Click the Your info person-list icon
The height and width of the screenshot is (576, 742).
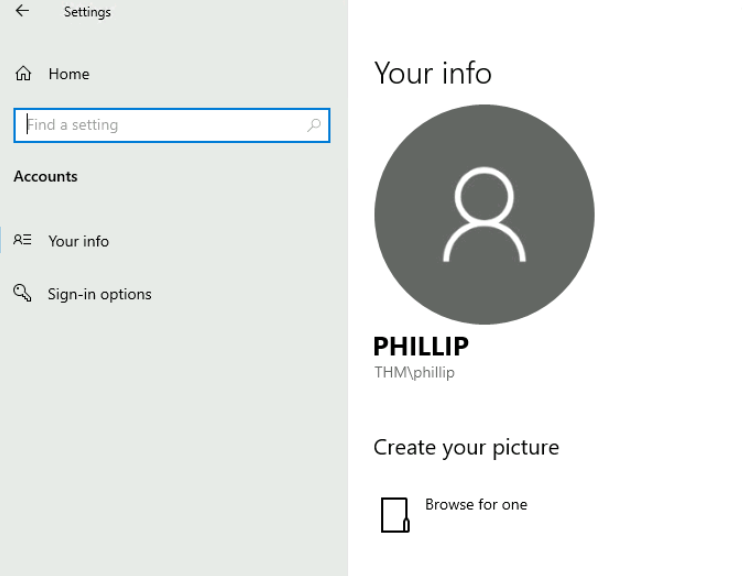tap(22, 239)
